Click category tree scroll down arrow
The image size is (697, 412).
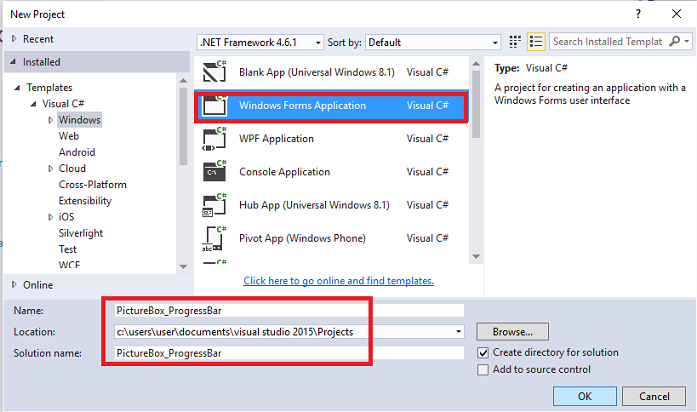click(183, 267)
